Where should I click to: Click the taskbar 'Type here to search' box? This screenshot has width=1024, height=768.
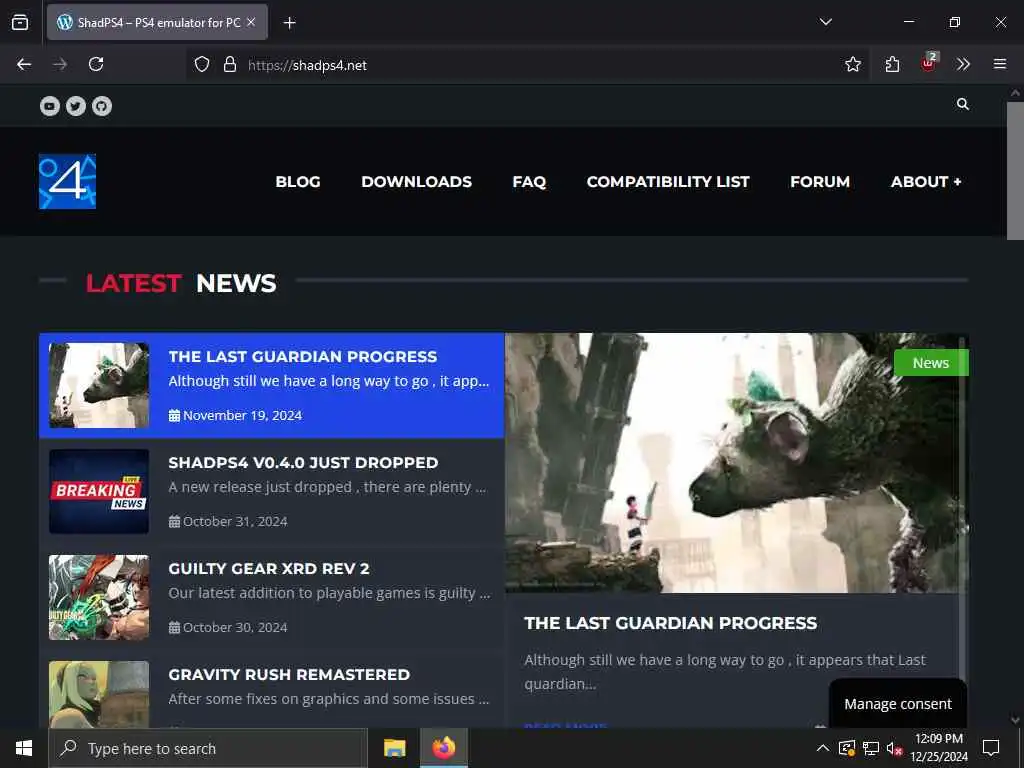(x=208, y=748)
